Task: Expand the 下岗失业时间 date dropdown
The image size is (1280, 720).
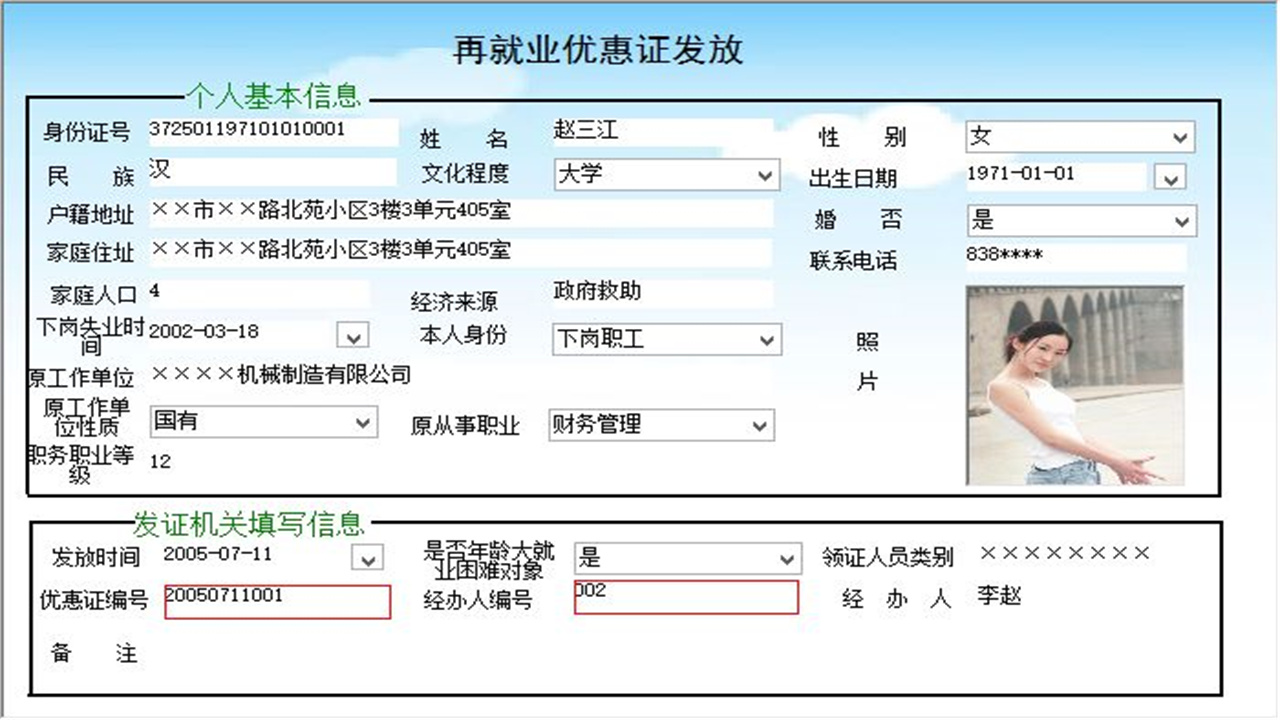Action: [x=352, y=336]
